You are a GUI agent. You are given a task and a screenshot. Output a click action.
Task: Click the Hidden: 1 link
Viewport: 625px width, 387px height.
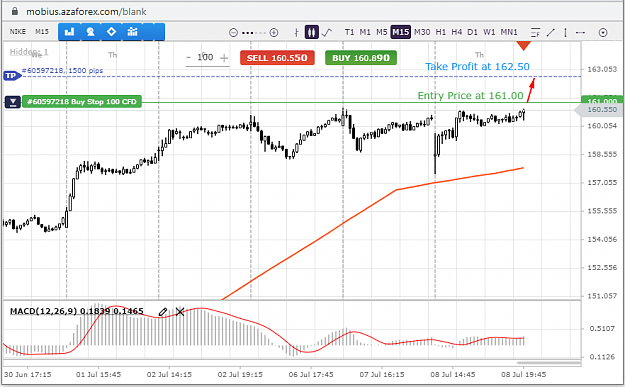pyautogui.click(x=29, y=52)
